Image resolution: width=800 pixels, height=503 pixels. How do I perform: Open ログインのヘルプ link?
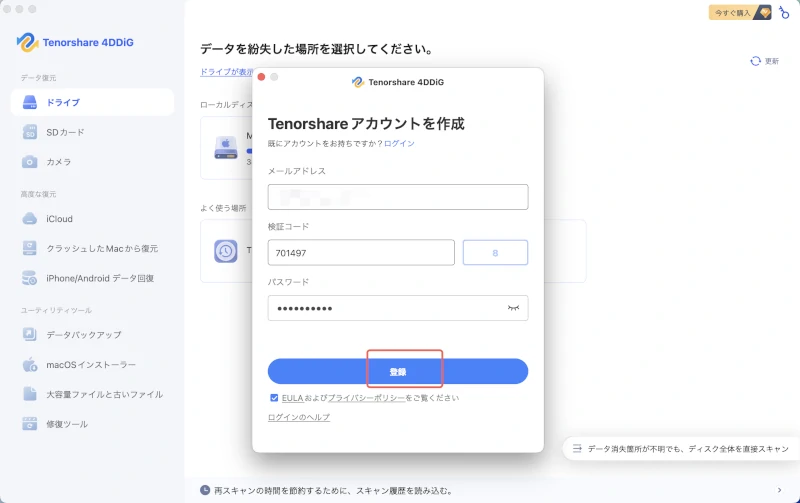(x=299, y=417)
